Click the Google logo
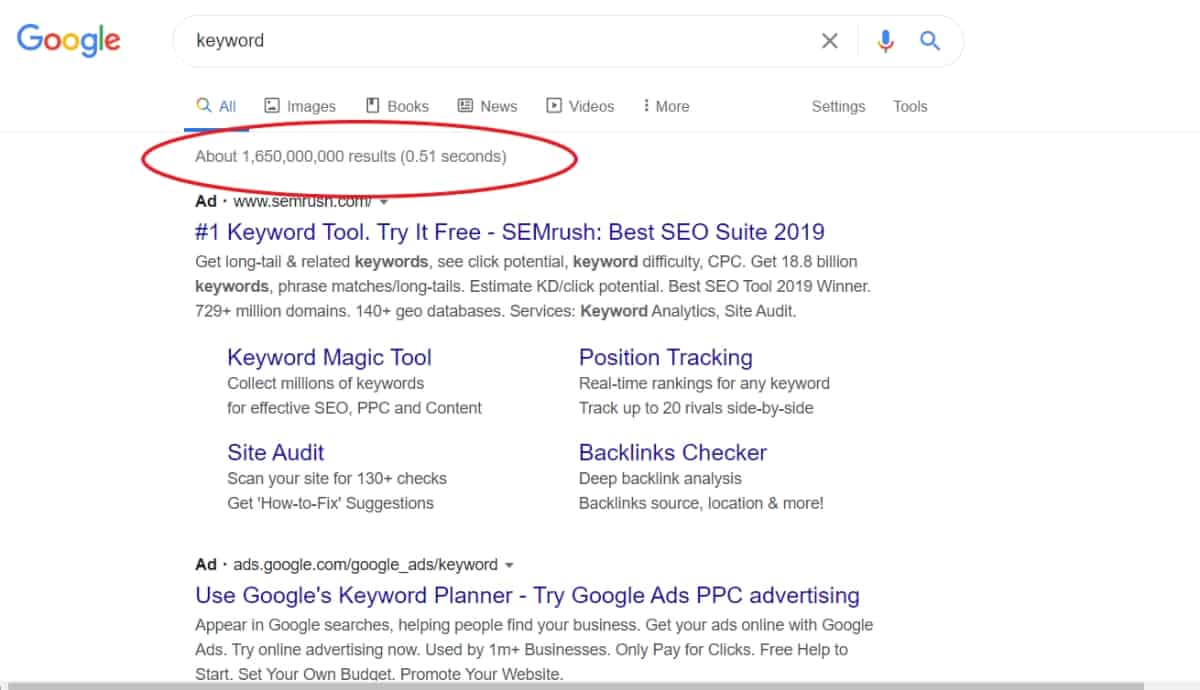 tap(68, 41)
